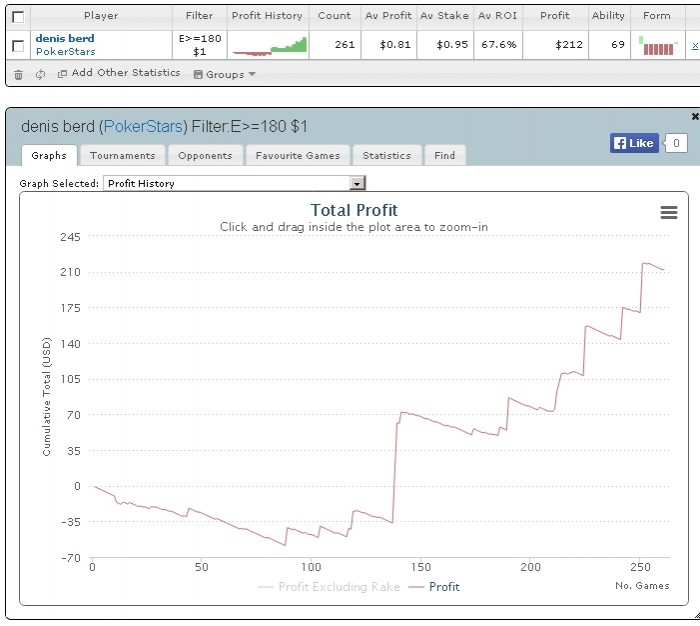This screenshot has height=626, width=700.
Task: Switch to the Tournaments tab
Action: pyautogui.click(x=122, y=155)
